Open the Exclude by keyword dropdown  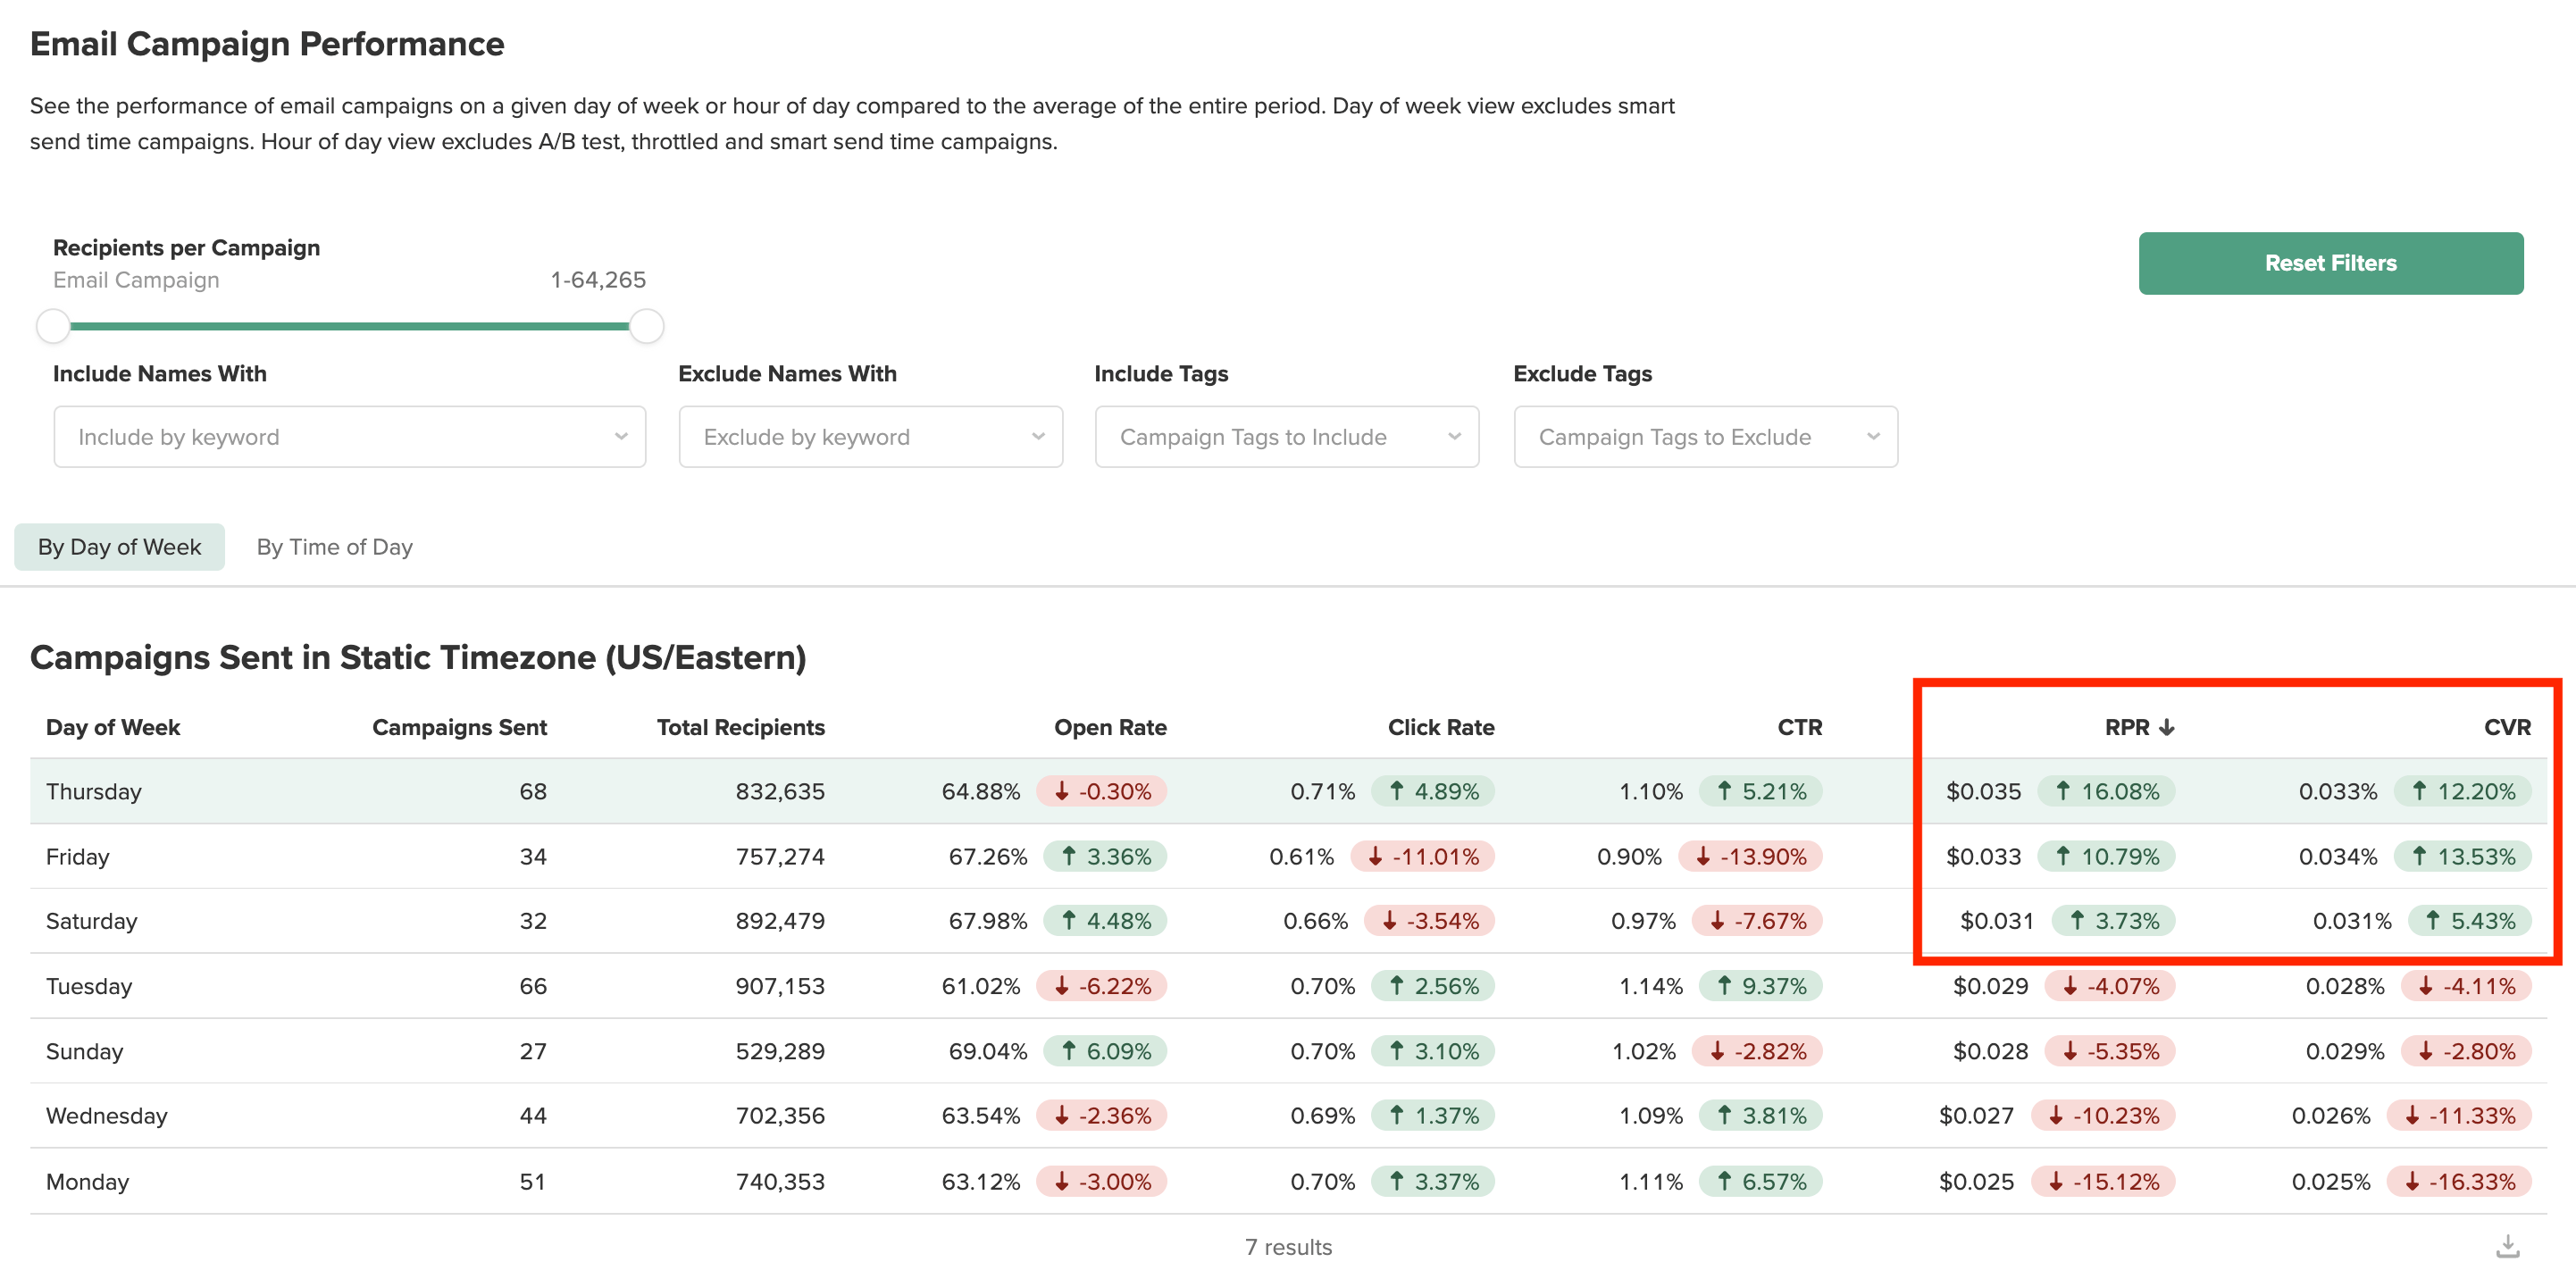870,437
